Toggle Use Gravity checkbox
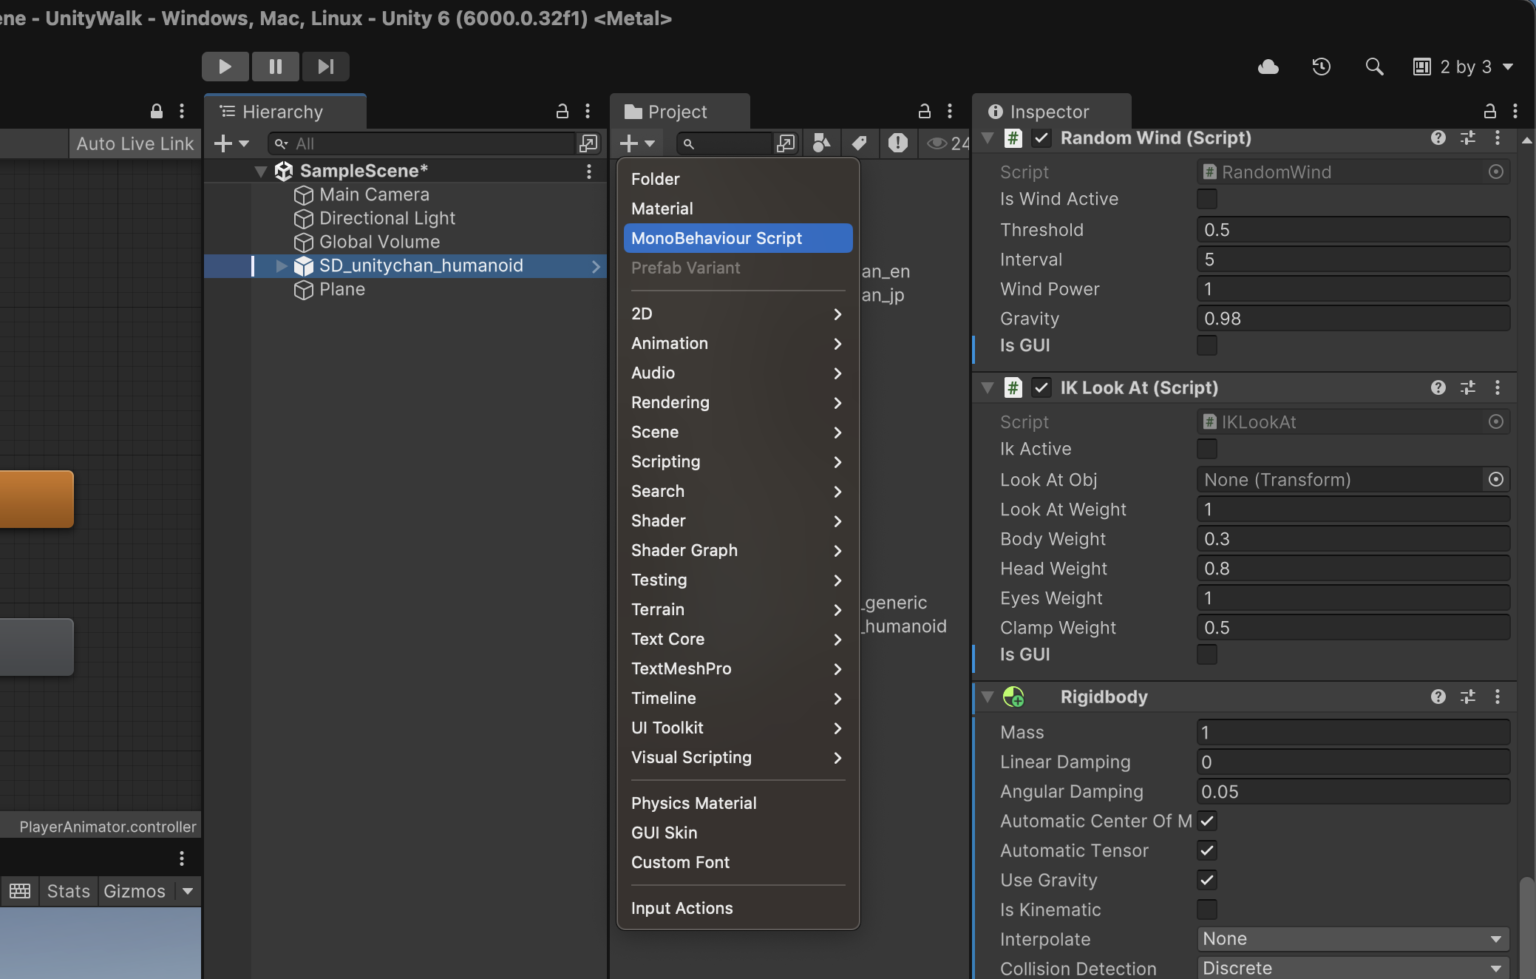1536x979 pixels. click(1207, 880)
